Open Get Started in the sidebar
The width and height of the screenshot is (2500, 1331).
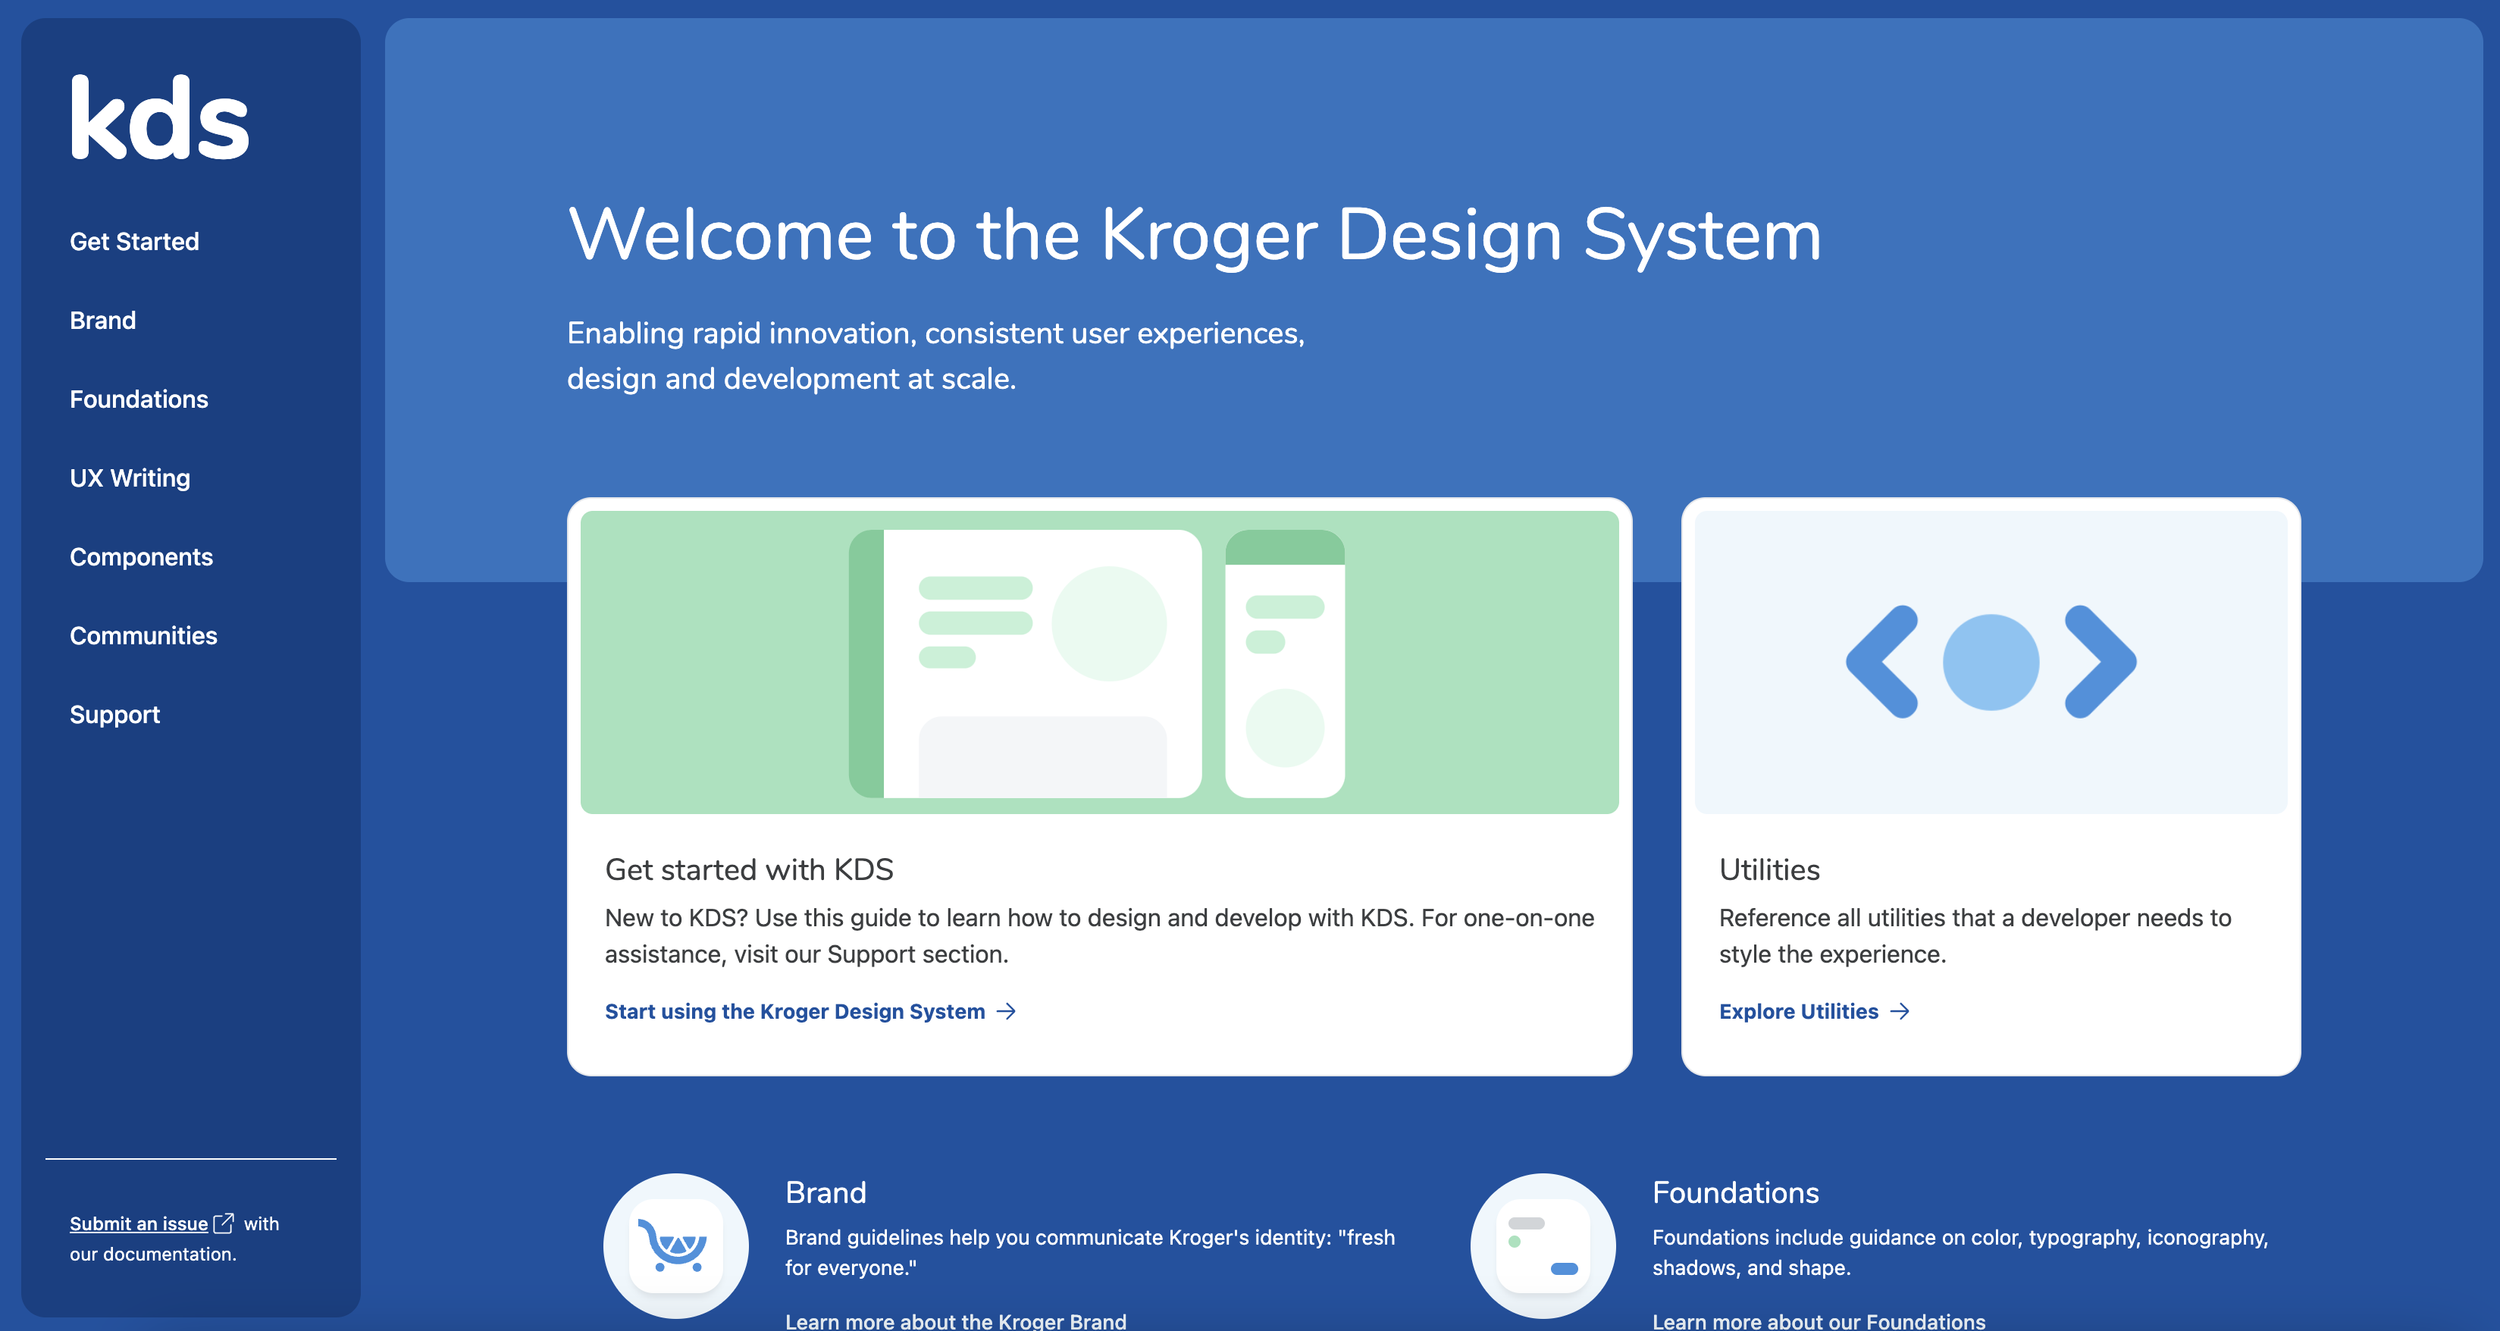point(134,241)
